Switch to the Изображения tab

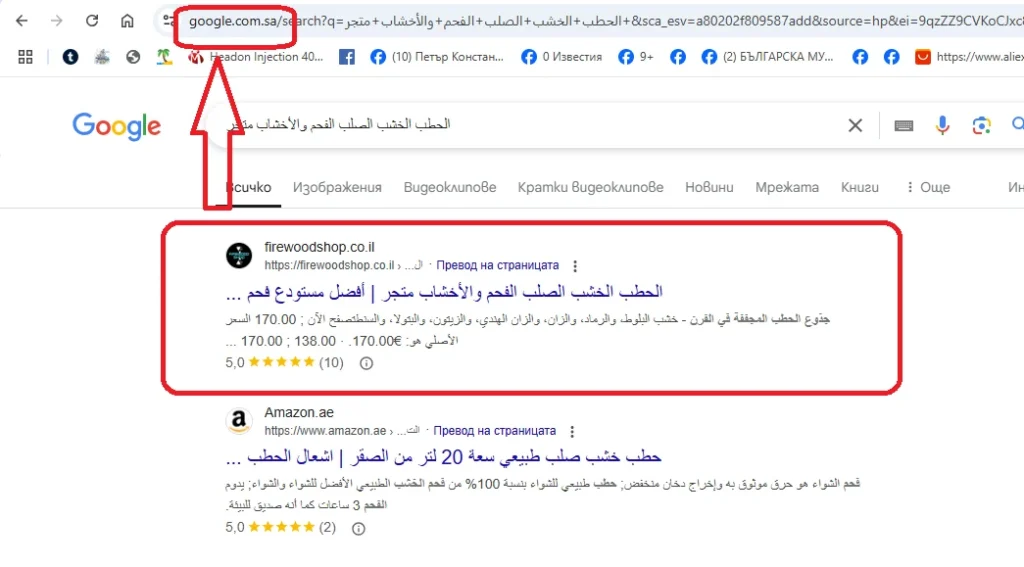coord(337,187)
